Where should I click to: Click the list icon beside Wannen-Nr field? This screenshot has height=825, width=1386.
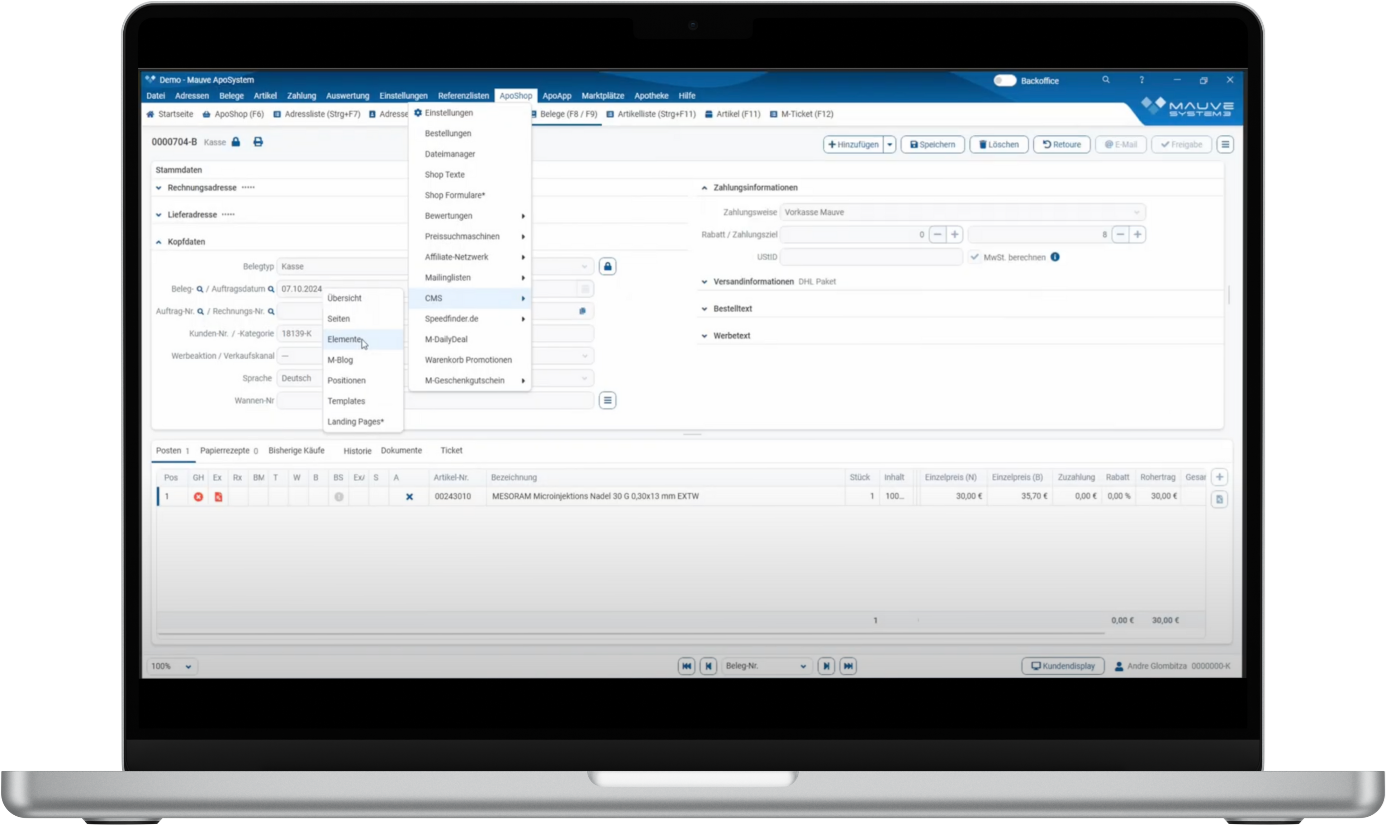(607, 400)
